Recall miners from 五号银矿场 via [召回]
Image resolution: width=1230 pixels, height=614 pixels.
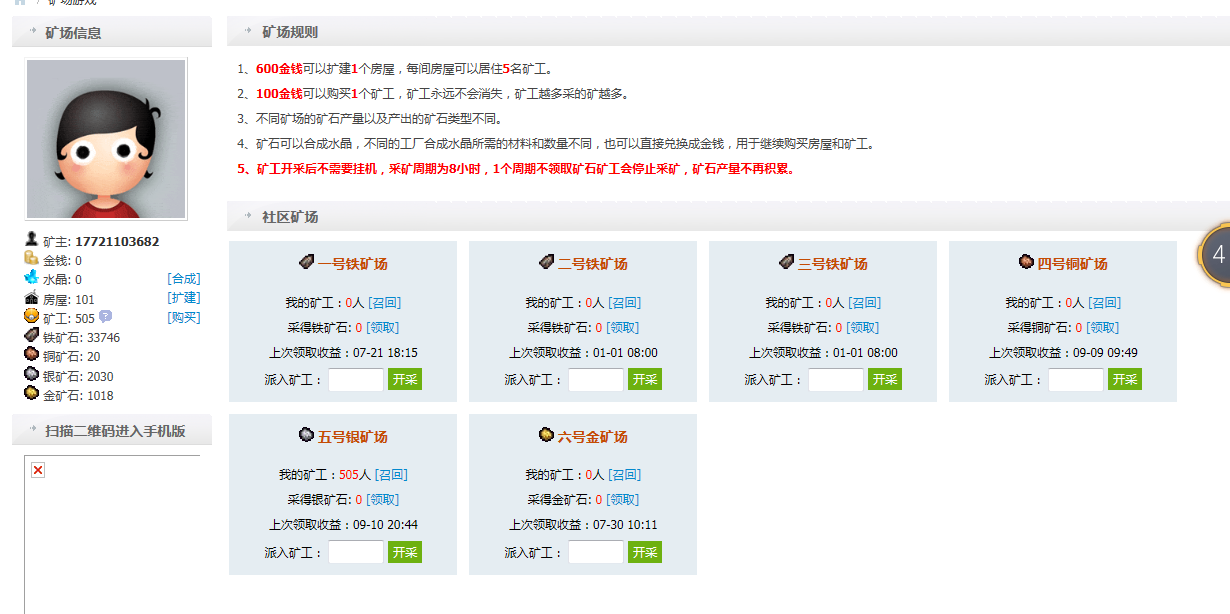391,475
